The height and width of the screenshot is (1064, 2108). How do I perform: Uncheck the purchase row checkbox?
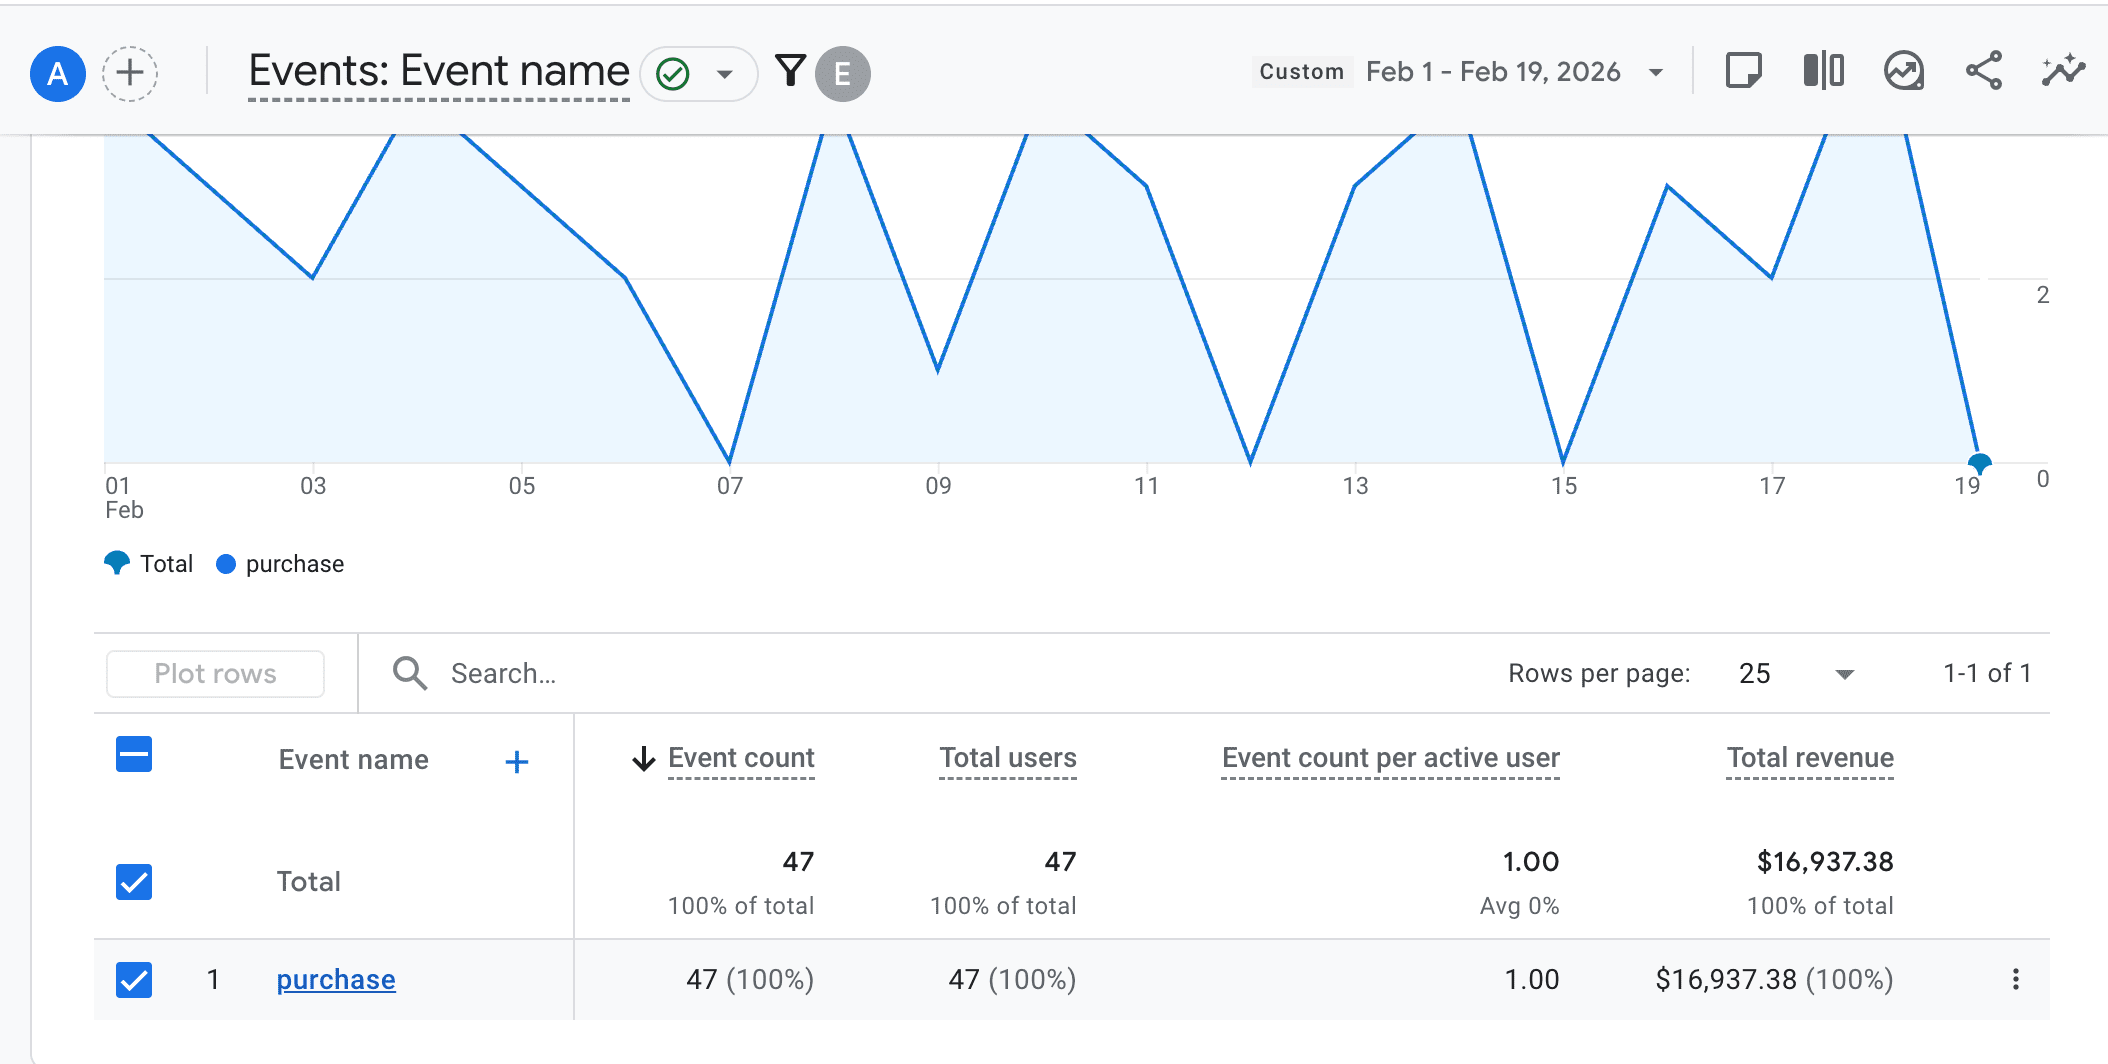(134, 980)
